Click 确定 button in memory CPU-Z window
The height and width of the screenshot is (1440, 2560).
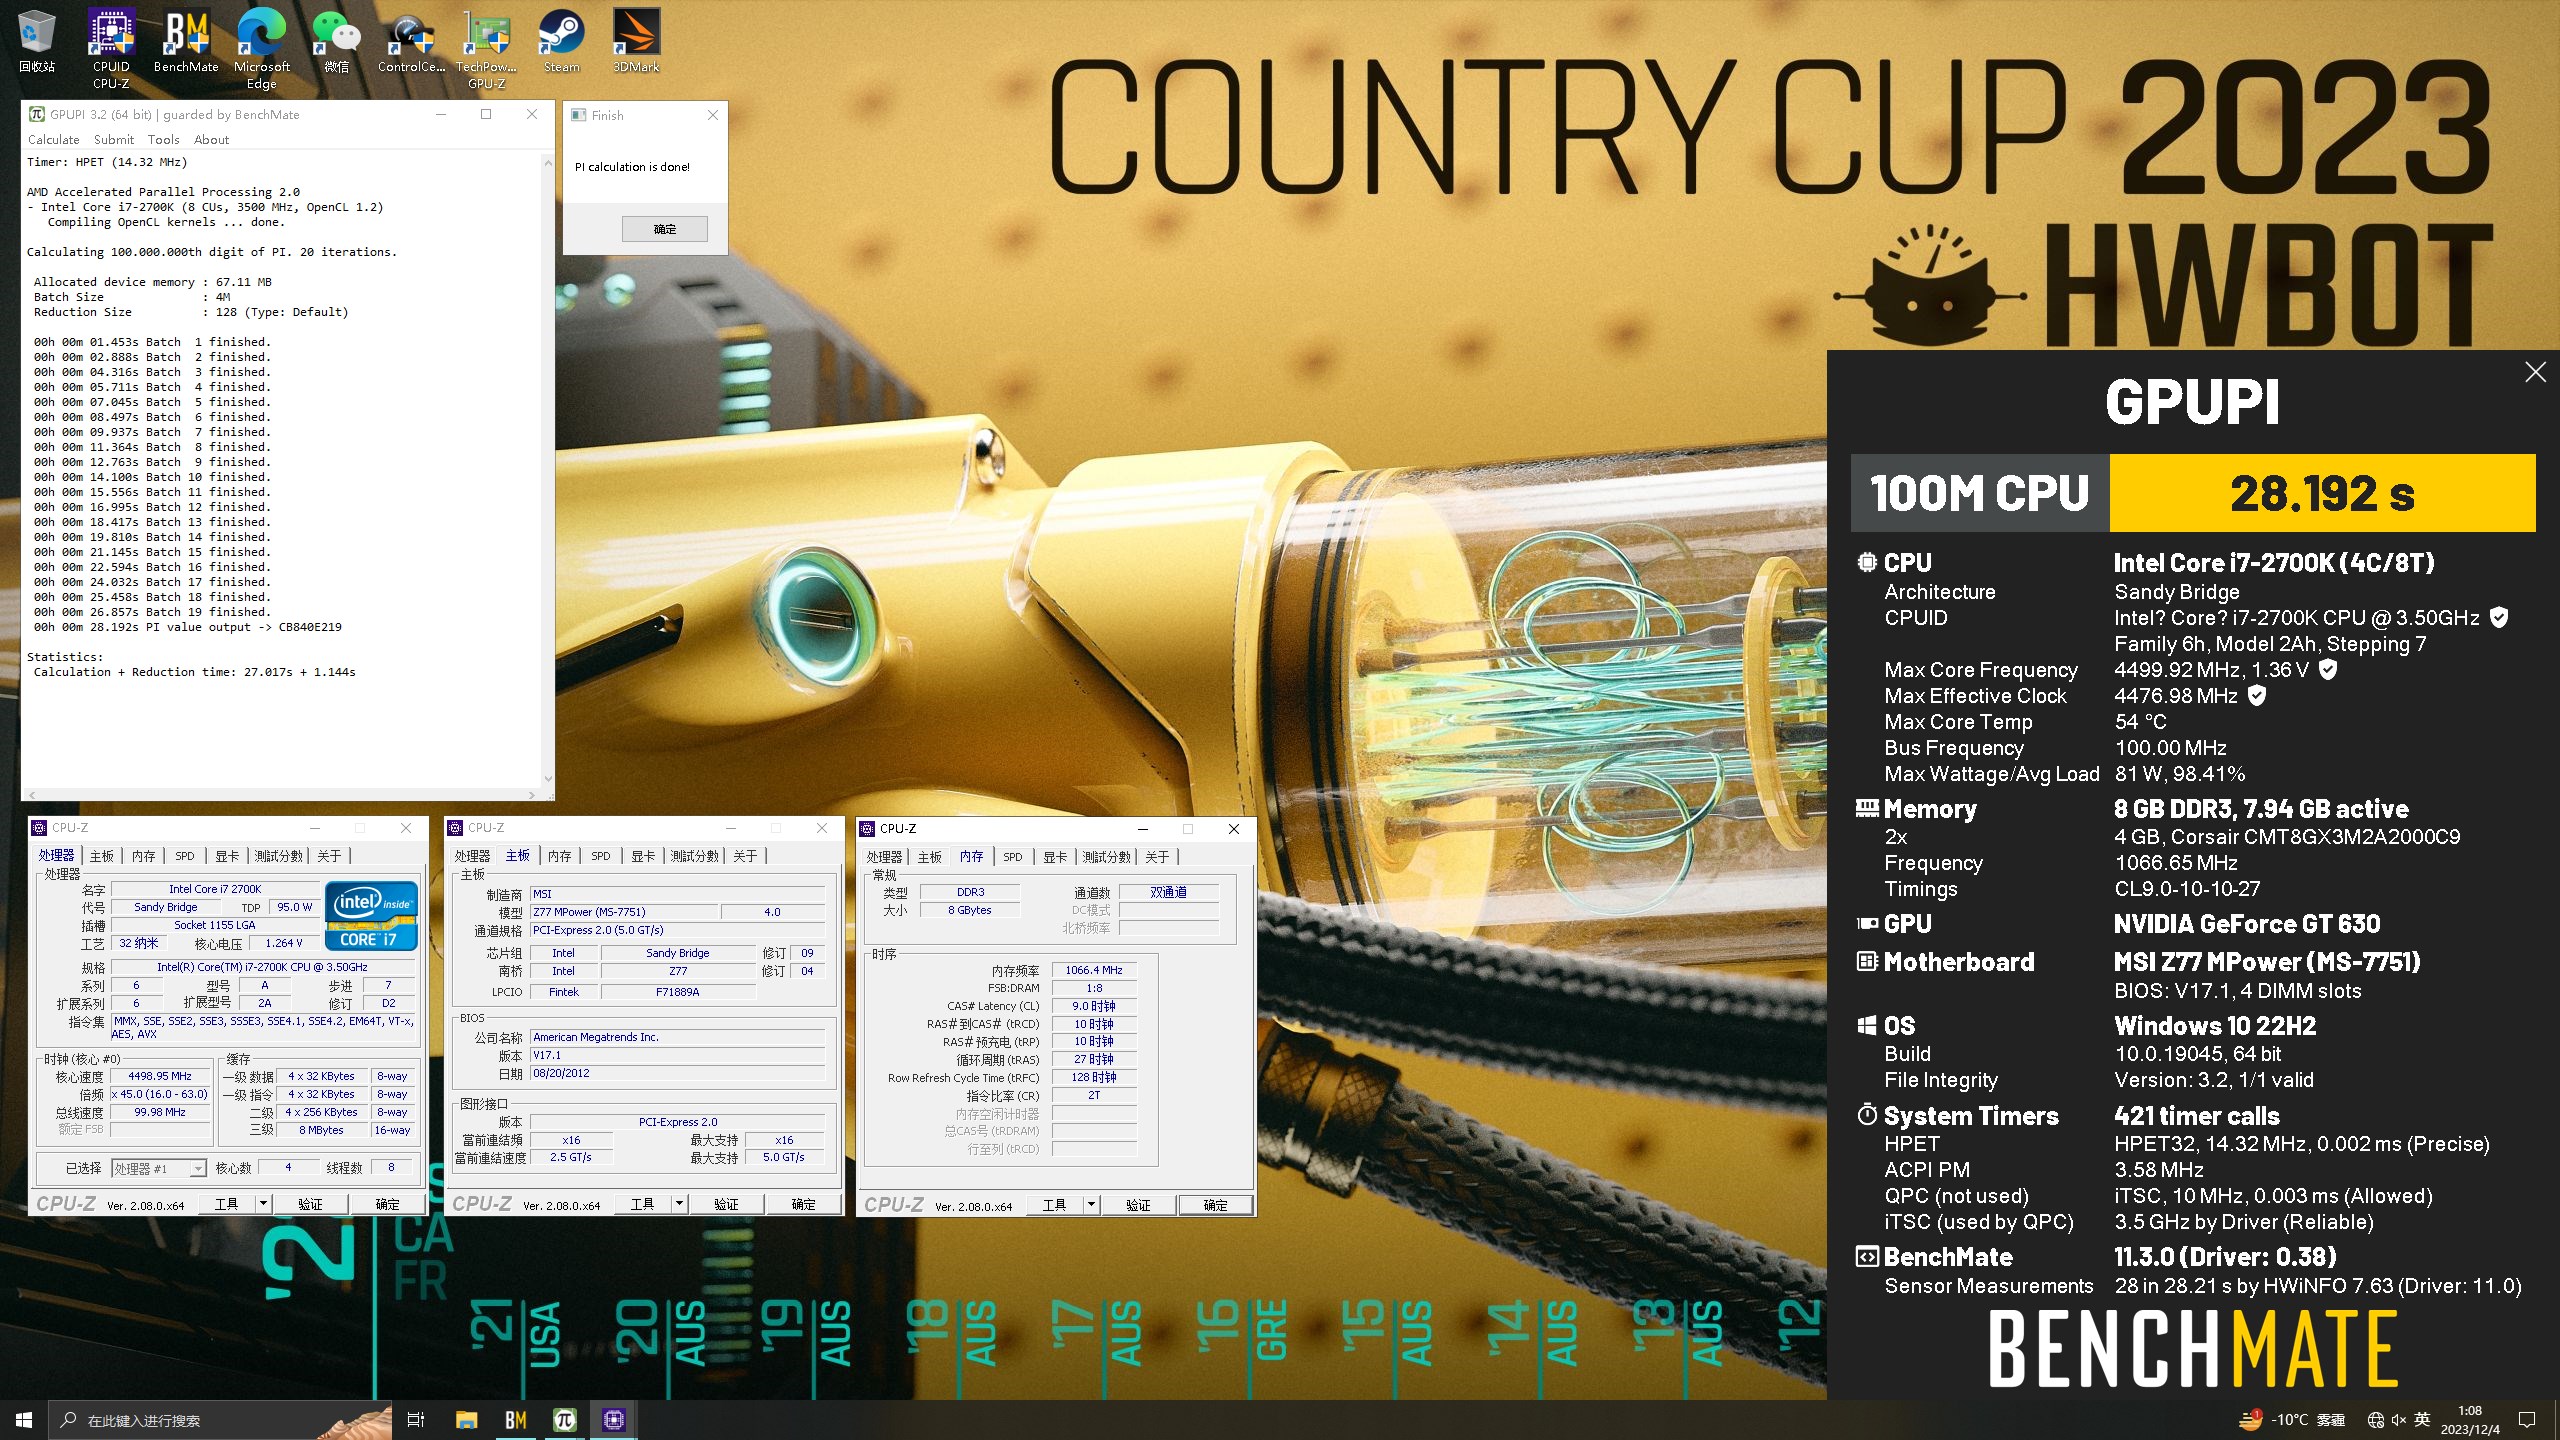pyautogui.click(x=1215, y=1205)
